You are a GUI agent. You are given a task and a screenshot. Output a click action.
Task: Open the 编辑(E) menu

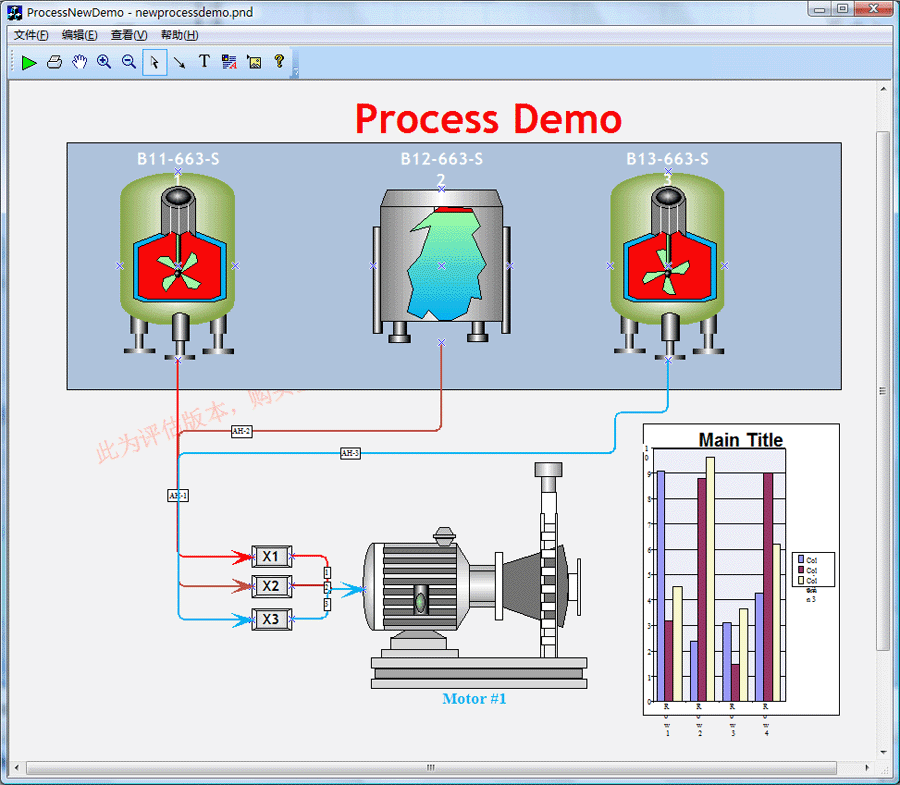80,35
